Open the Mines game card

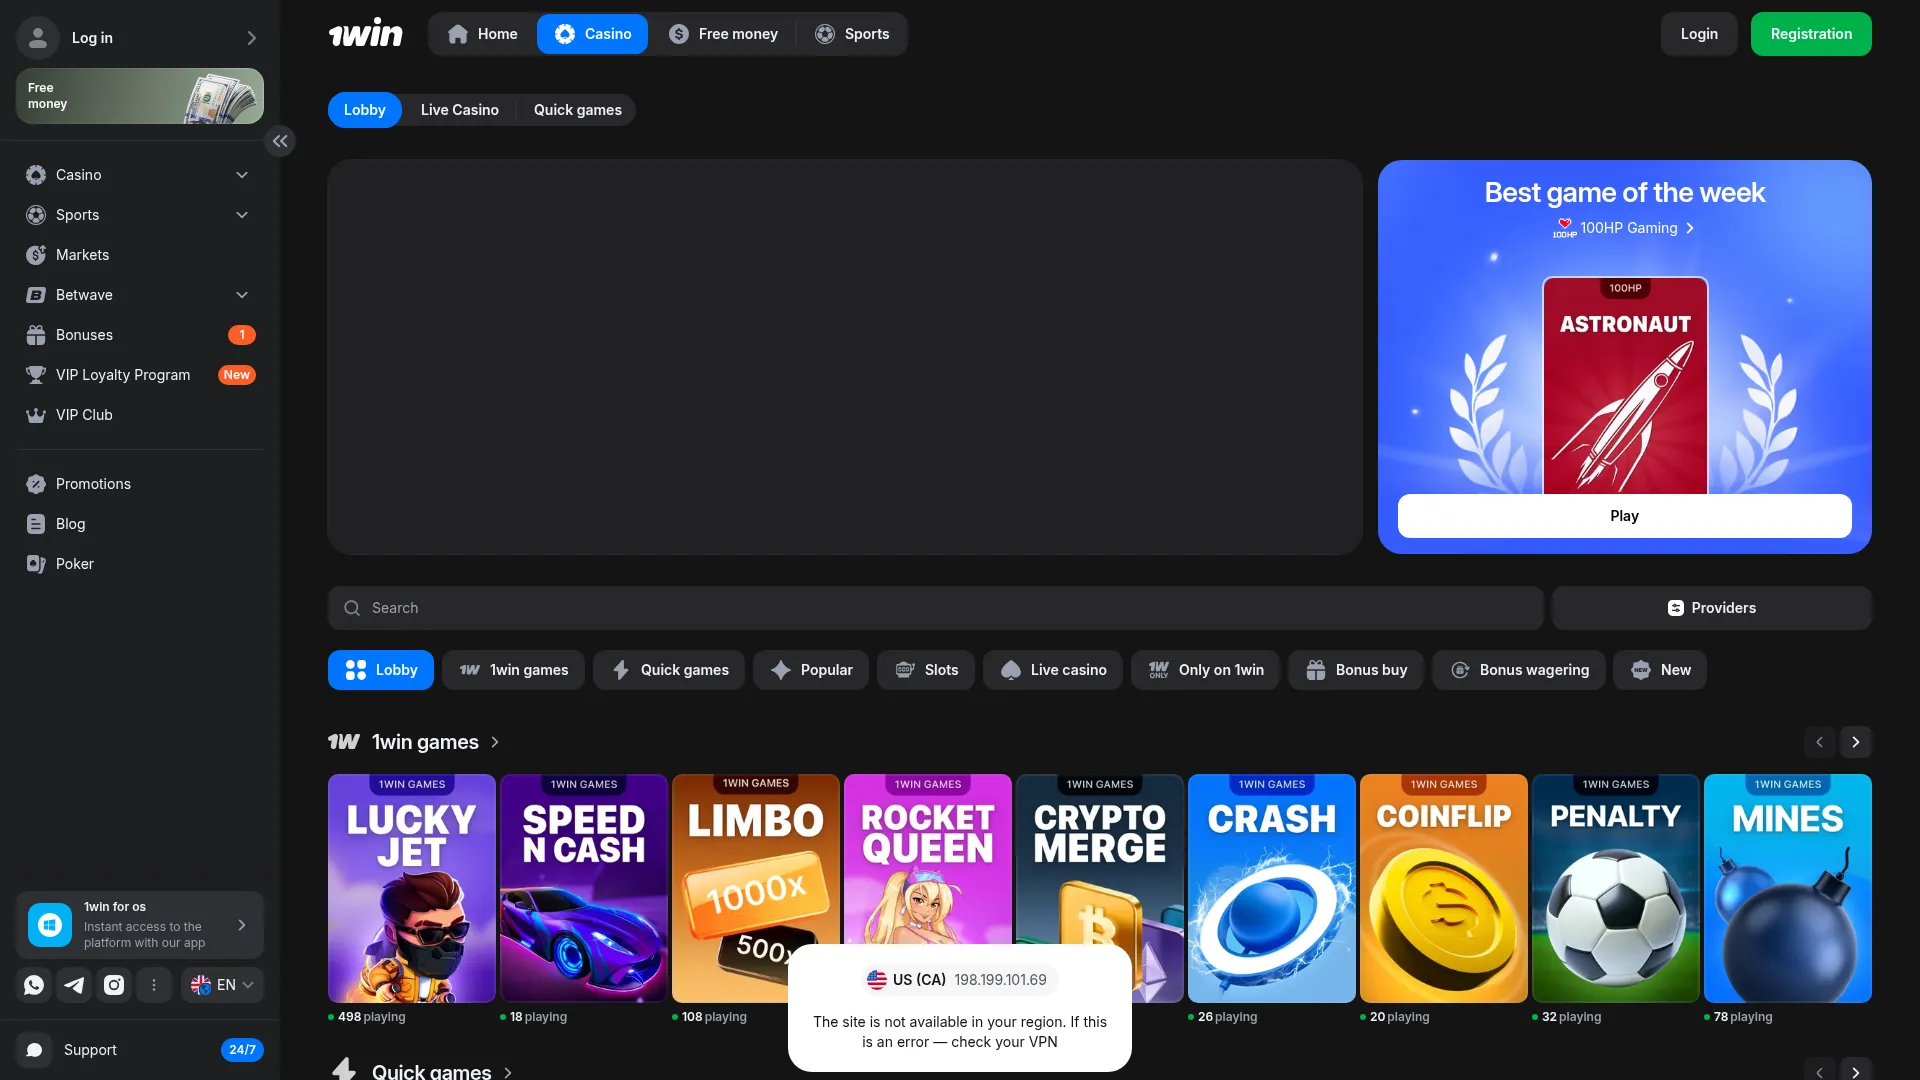[x=1788, y=888]
